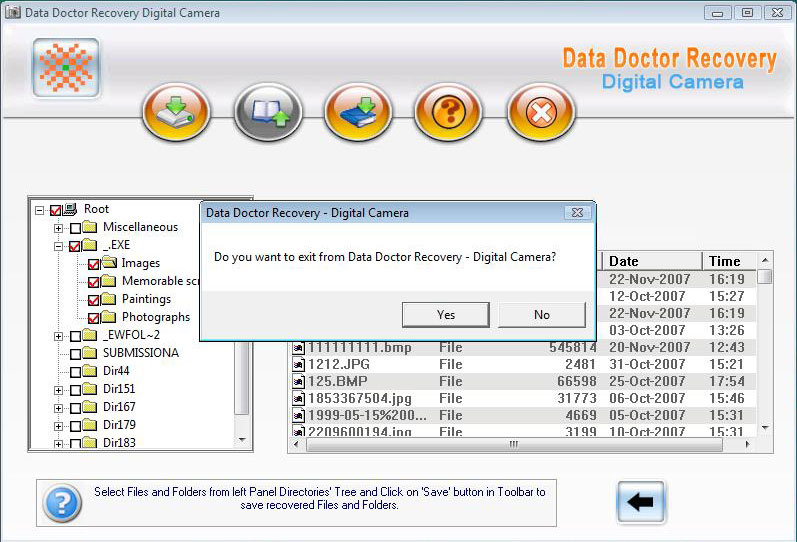Select file 1853367504.jpg in list

tap(359, 398)
